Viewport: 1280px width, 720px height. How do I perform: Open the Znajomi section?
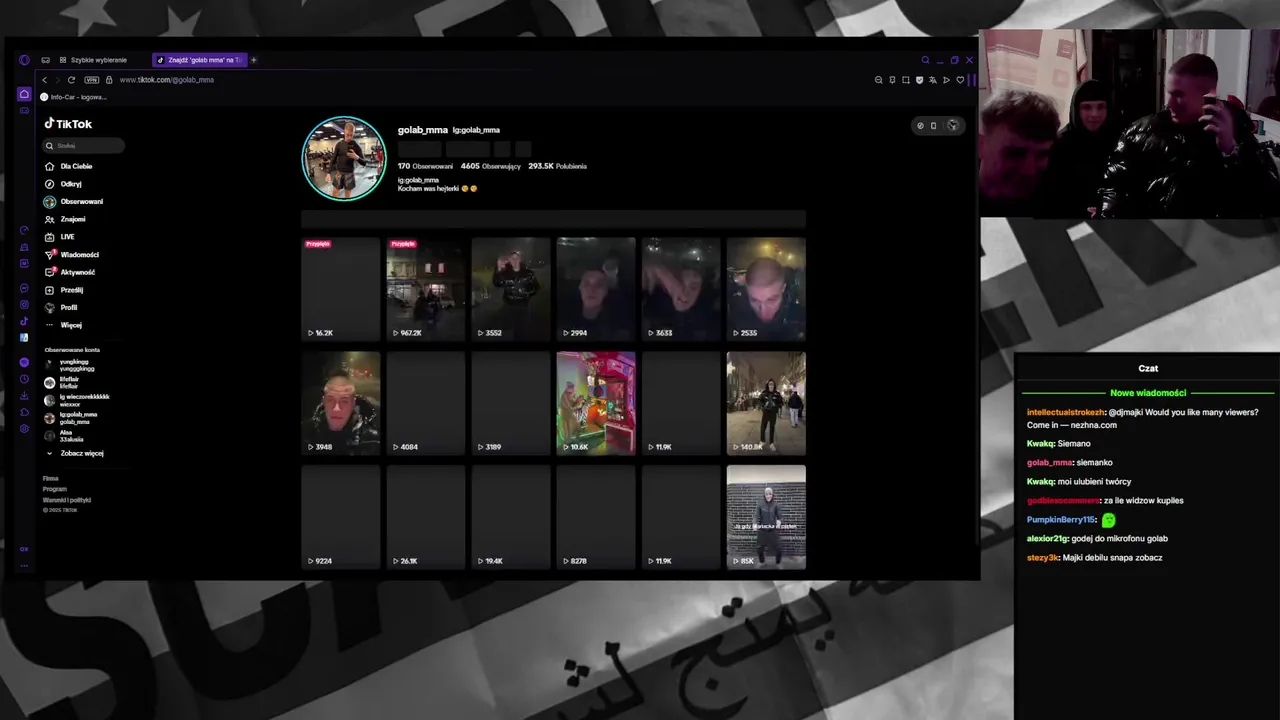(65, 219)
